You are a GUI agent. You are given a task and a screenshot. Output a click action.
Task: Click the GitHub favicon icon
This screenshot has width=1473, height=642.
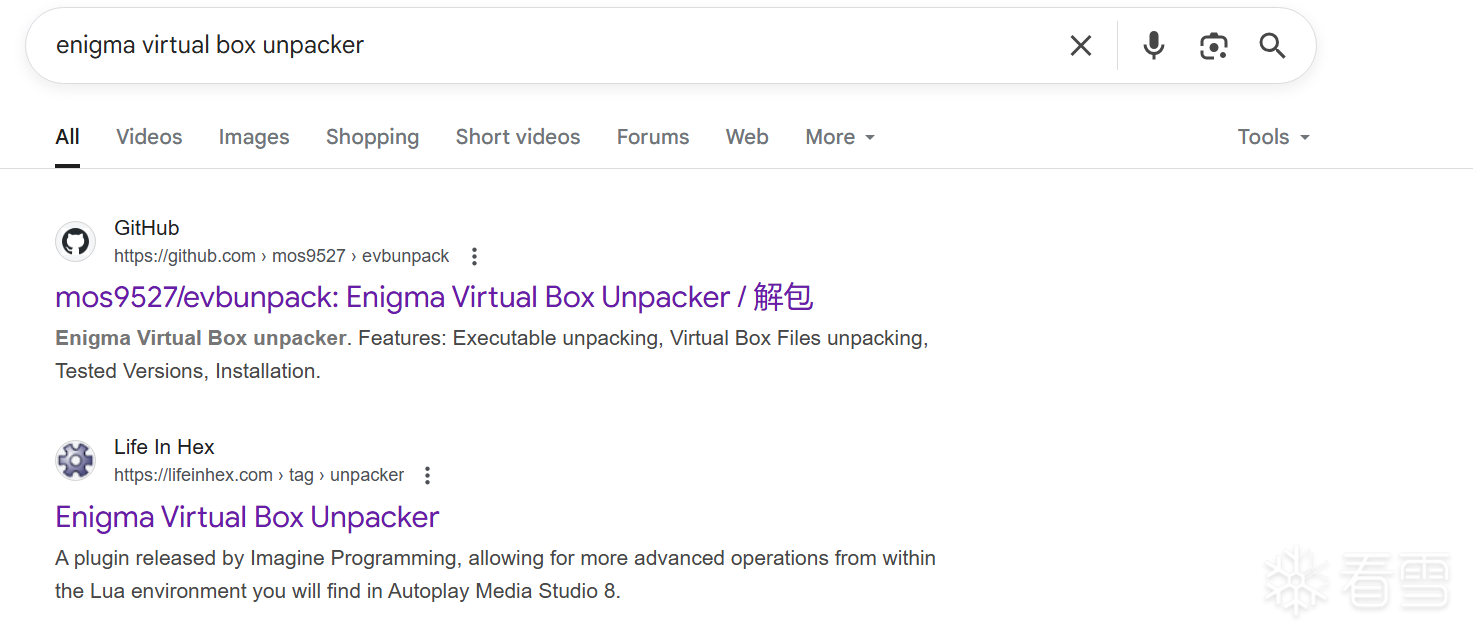click(75, 241)
